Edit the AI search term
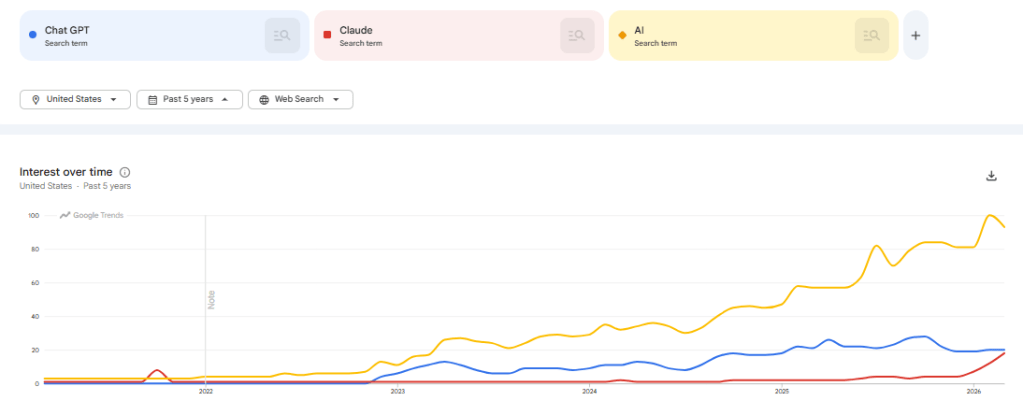 640,30
